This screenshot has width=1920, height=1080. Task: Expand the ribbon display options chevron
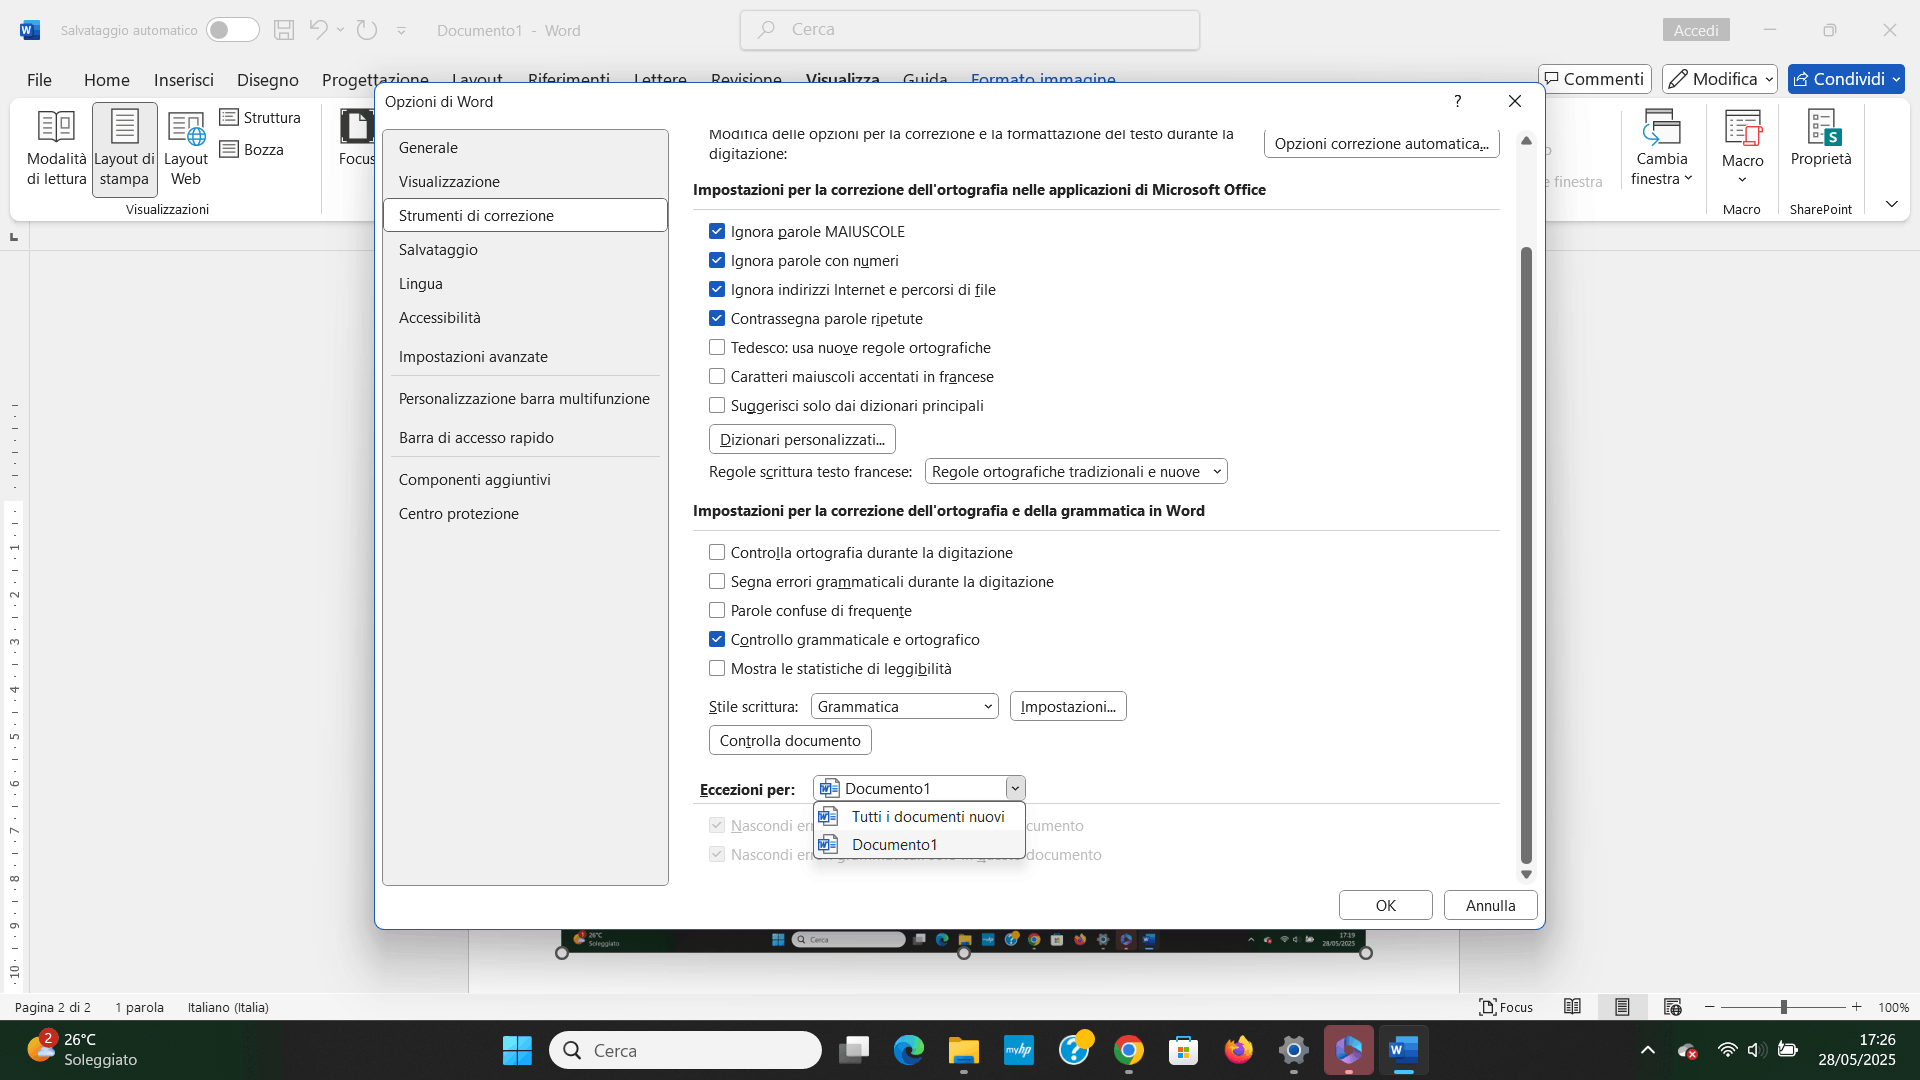(1891, 204)
